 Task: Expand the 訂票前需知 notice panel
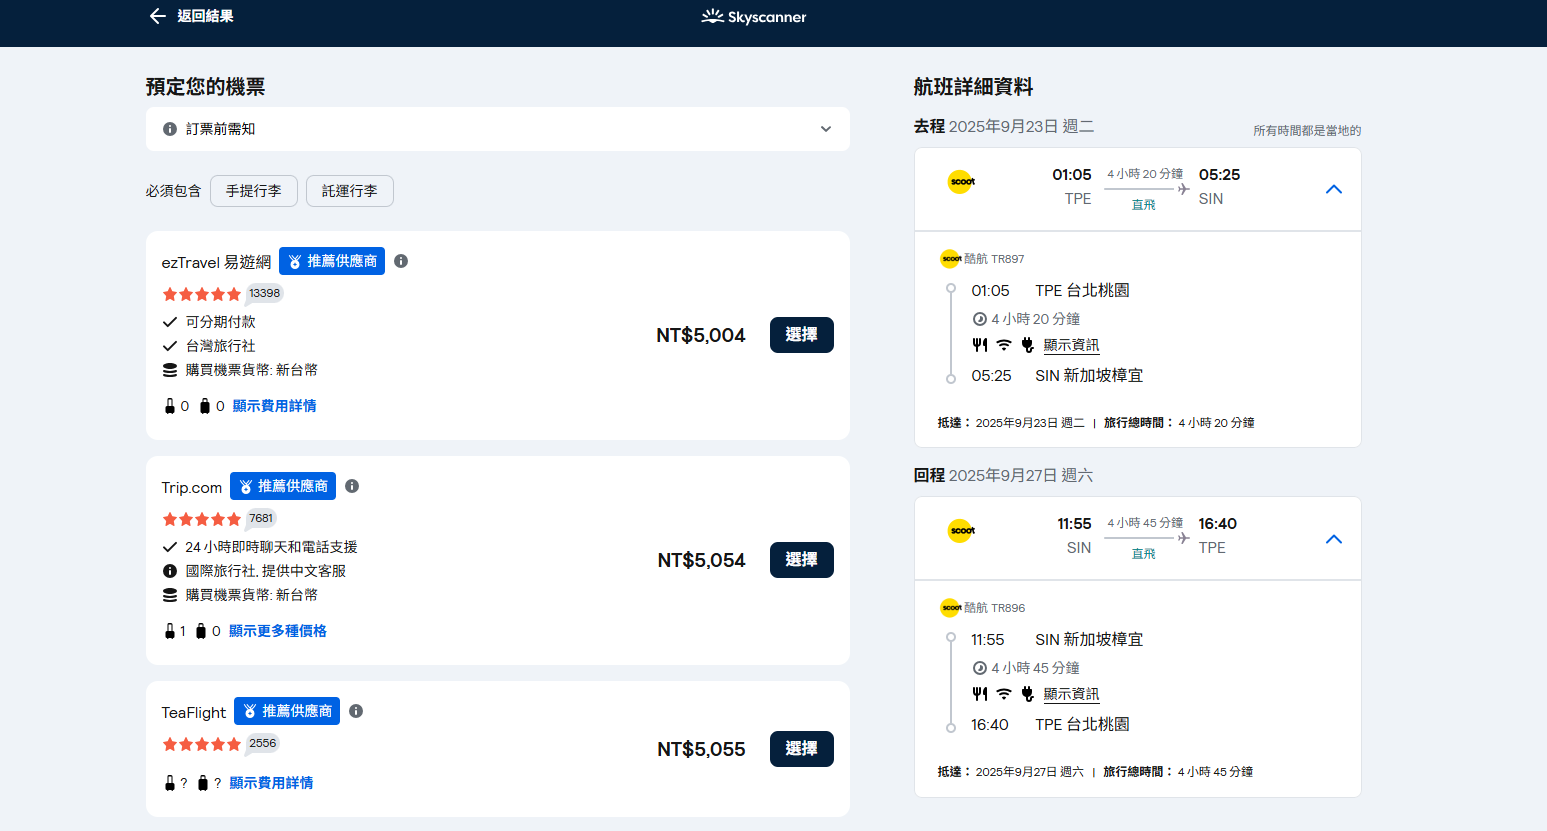pyautogui.click(x=498, y=129)
